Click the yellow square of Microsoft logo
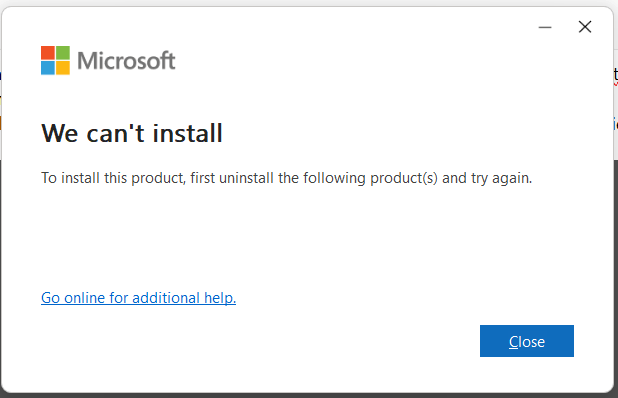618x398 pixels. pos(63,68)
